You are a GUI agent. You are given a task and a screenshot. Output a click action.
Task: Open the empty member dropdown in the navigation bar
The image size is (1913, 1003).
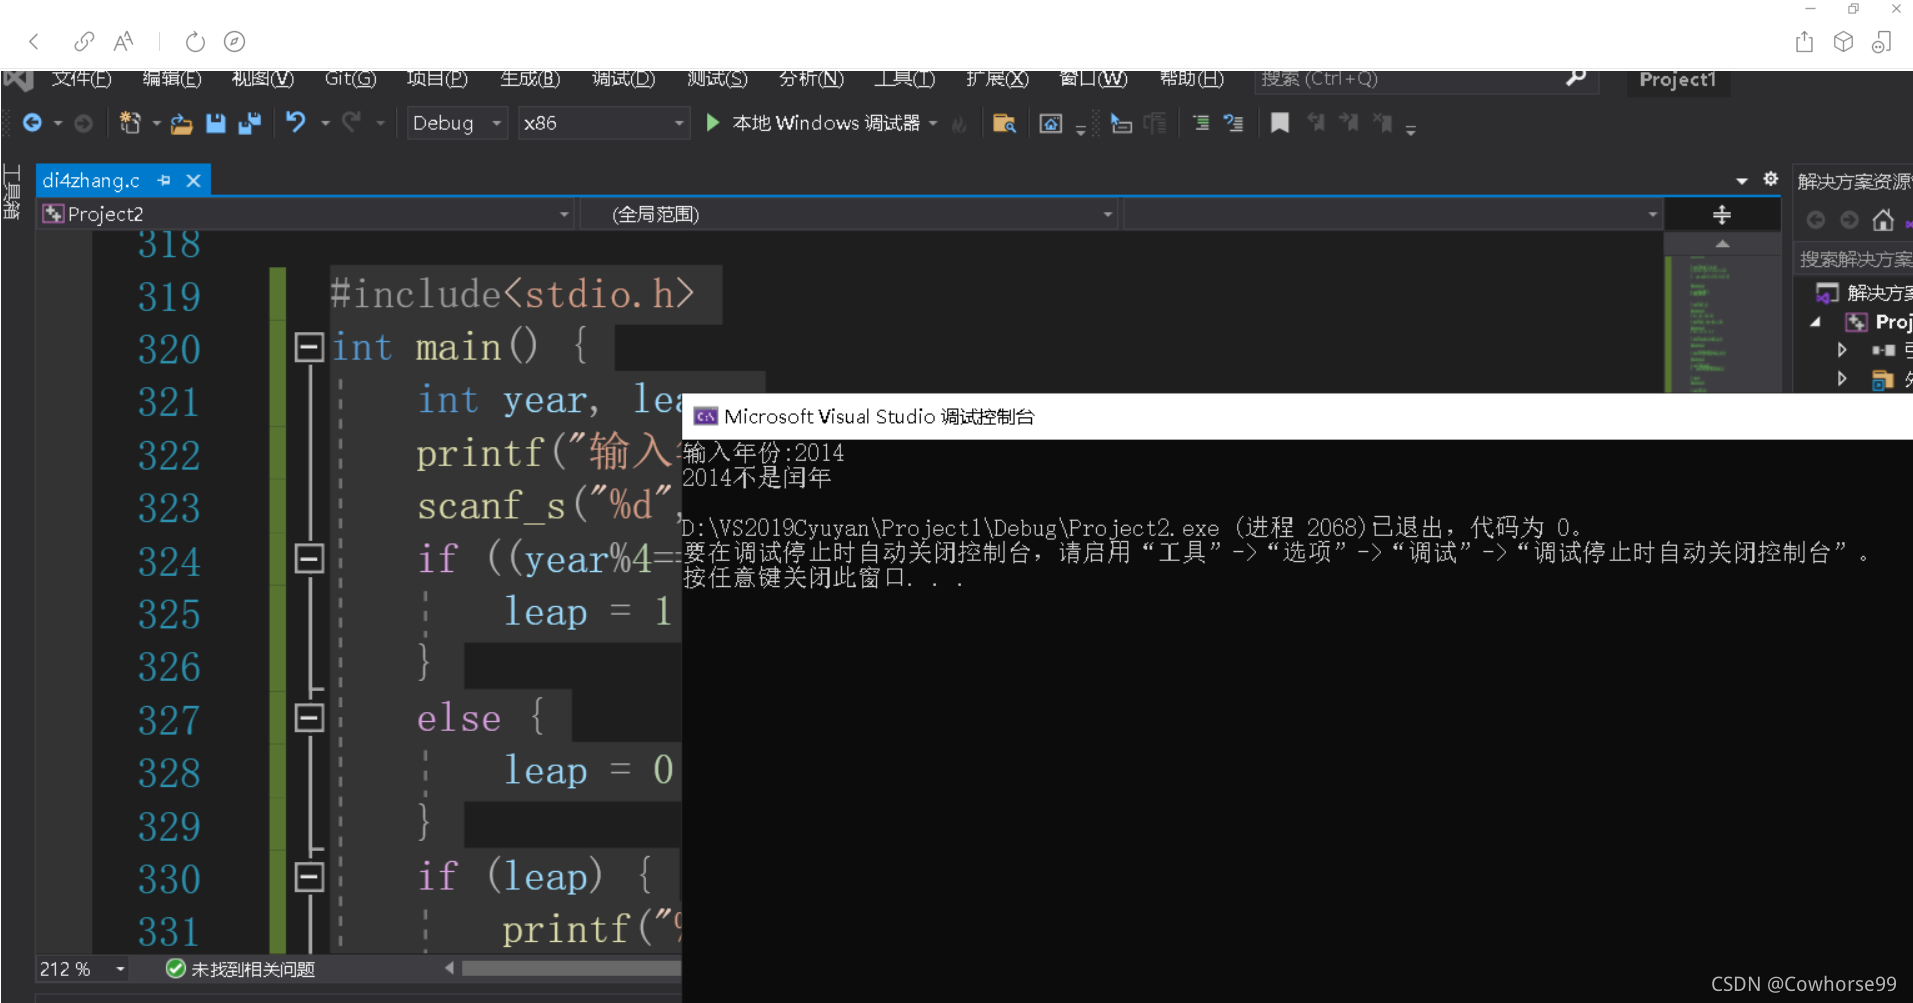coord(1391,214)
